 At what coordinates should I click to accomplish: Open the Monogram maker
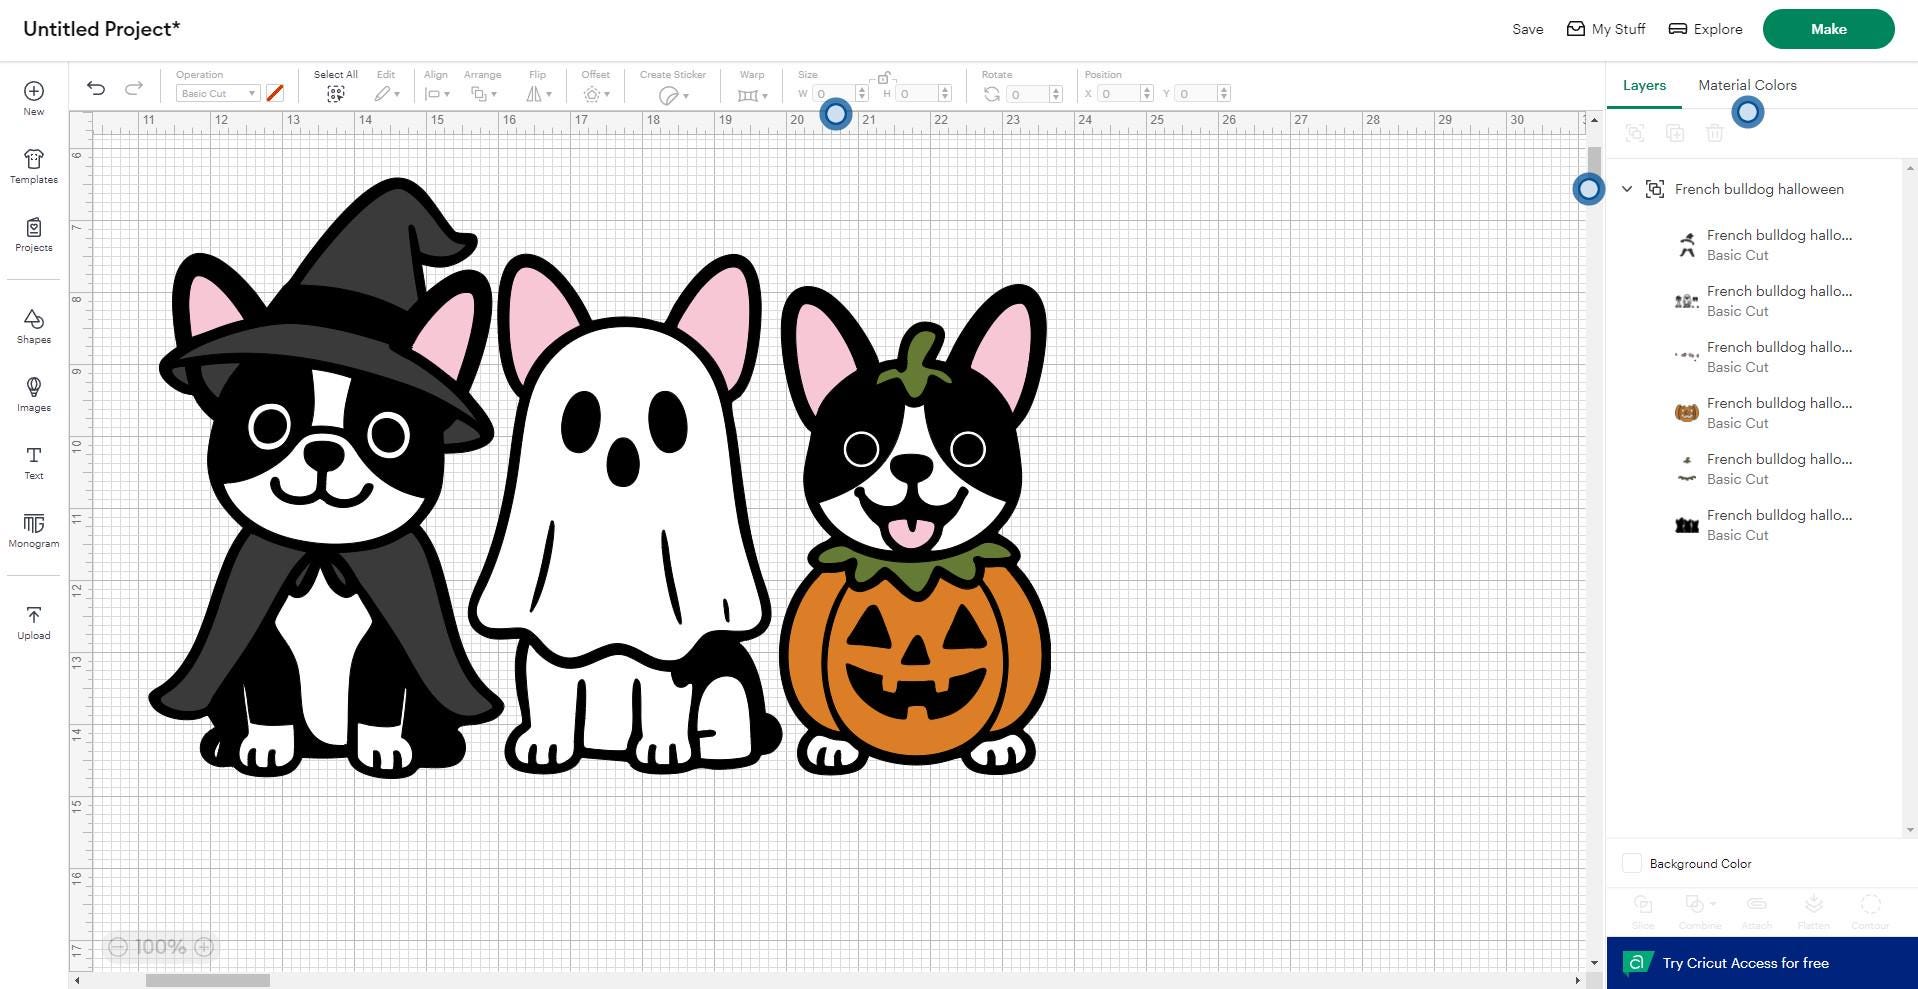[x=34, y=530]
